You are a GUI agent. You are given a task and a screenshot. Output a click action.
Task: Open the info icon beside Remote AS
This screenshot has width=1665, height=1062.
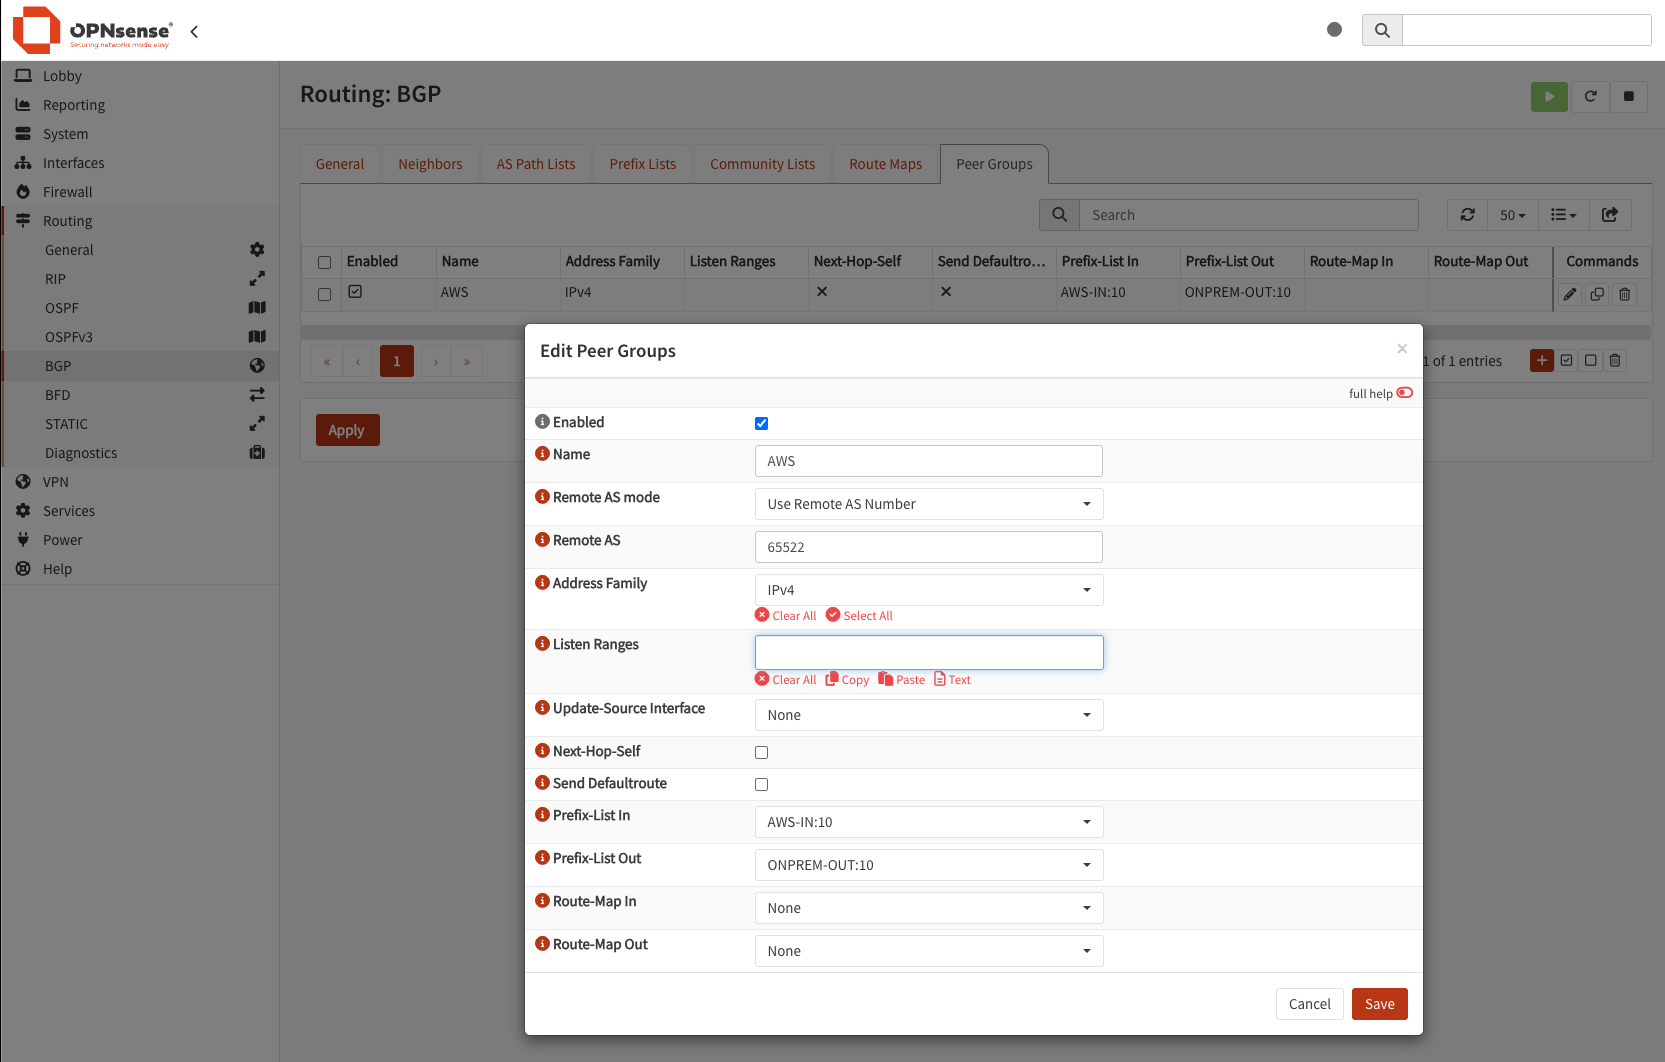pos(542,540)
